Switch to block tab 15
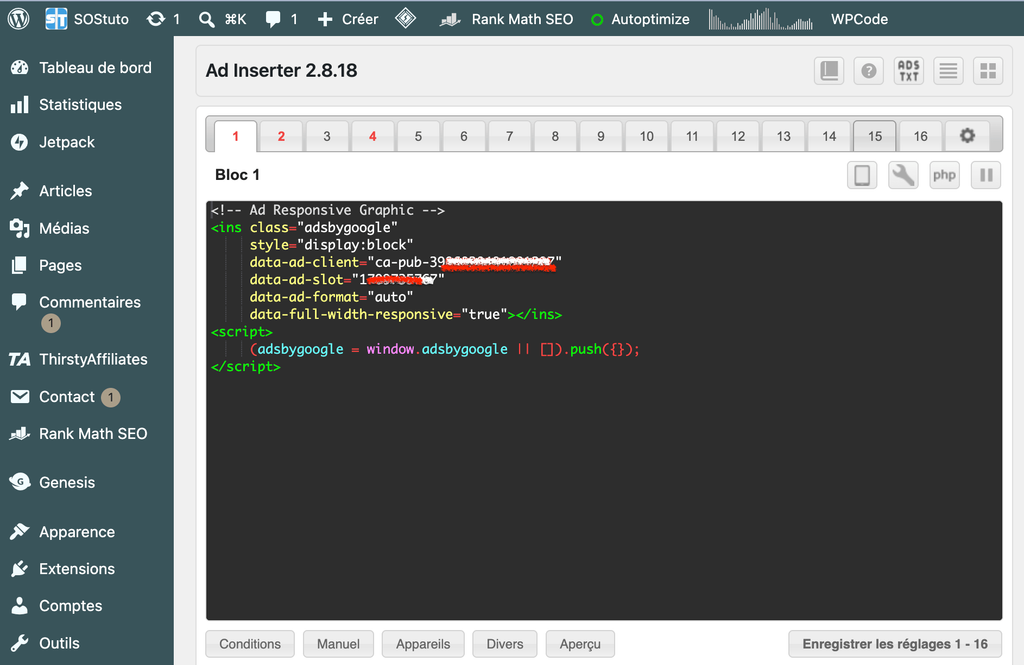The height and width of the screenshot is (665, 1024). 875,136
